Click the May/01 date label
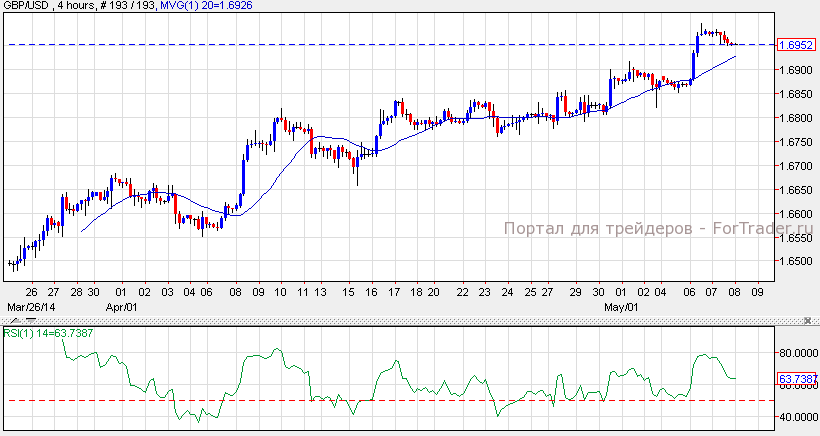This screenshot has width=820, height=436. click(622, 306)
